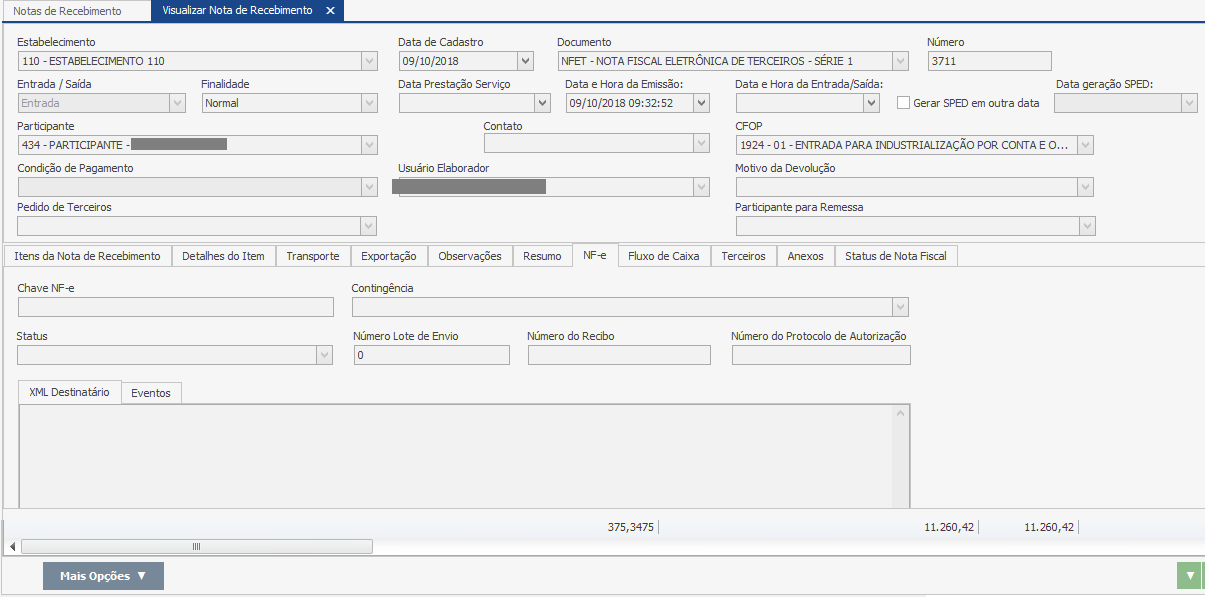Click the green arrow button at bottom right
Screen dimensions: 1205x597
tap(1189, 576)
